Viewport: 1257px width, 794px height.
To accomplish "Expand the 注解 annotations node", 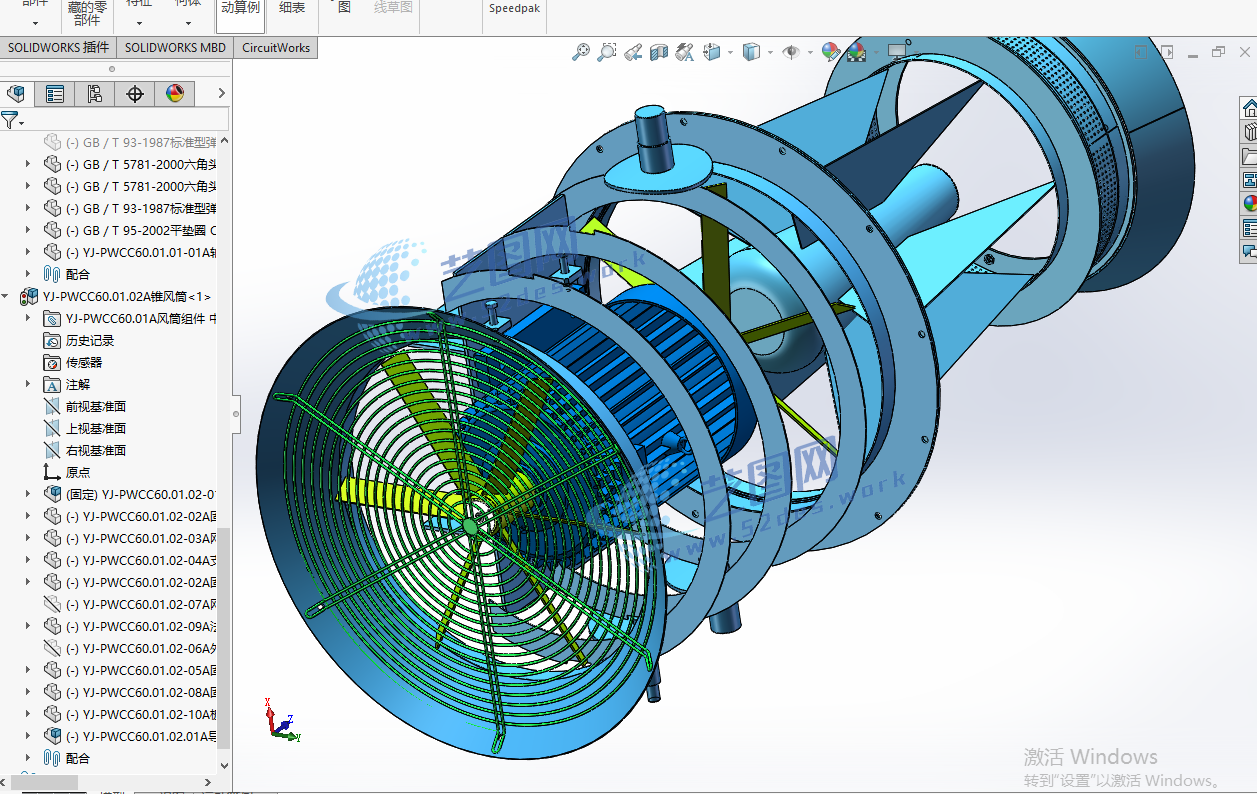I will (x=29, y=384).
